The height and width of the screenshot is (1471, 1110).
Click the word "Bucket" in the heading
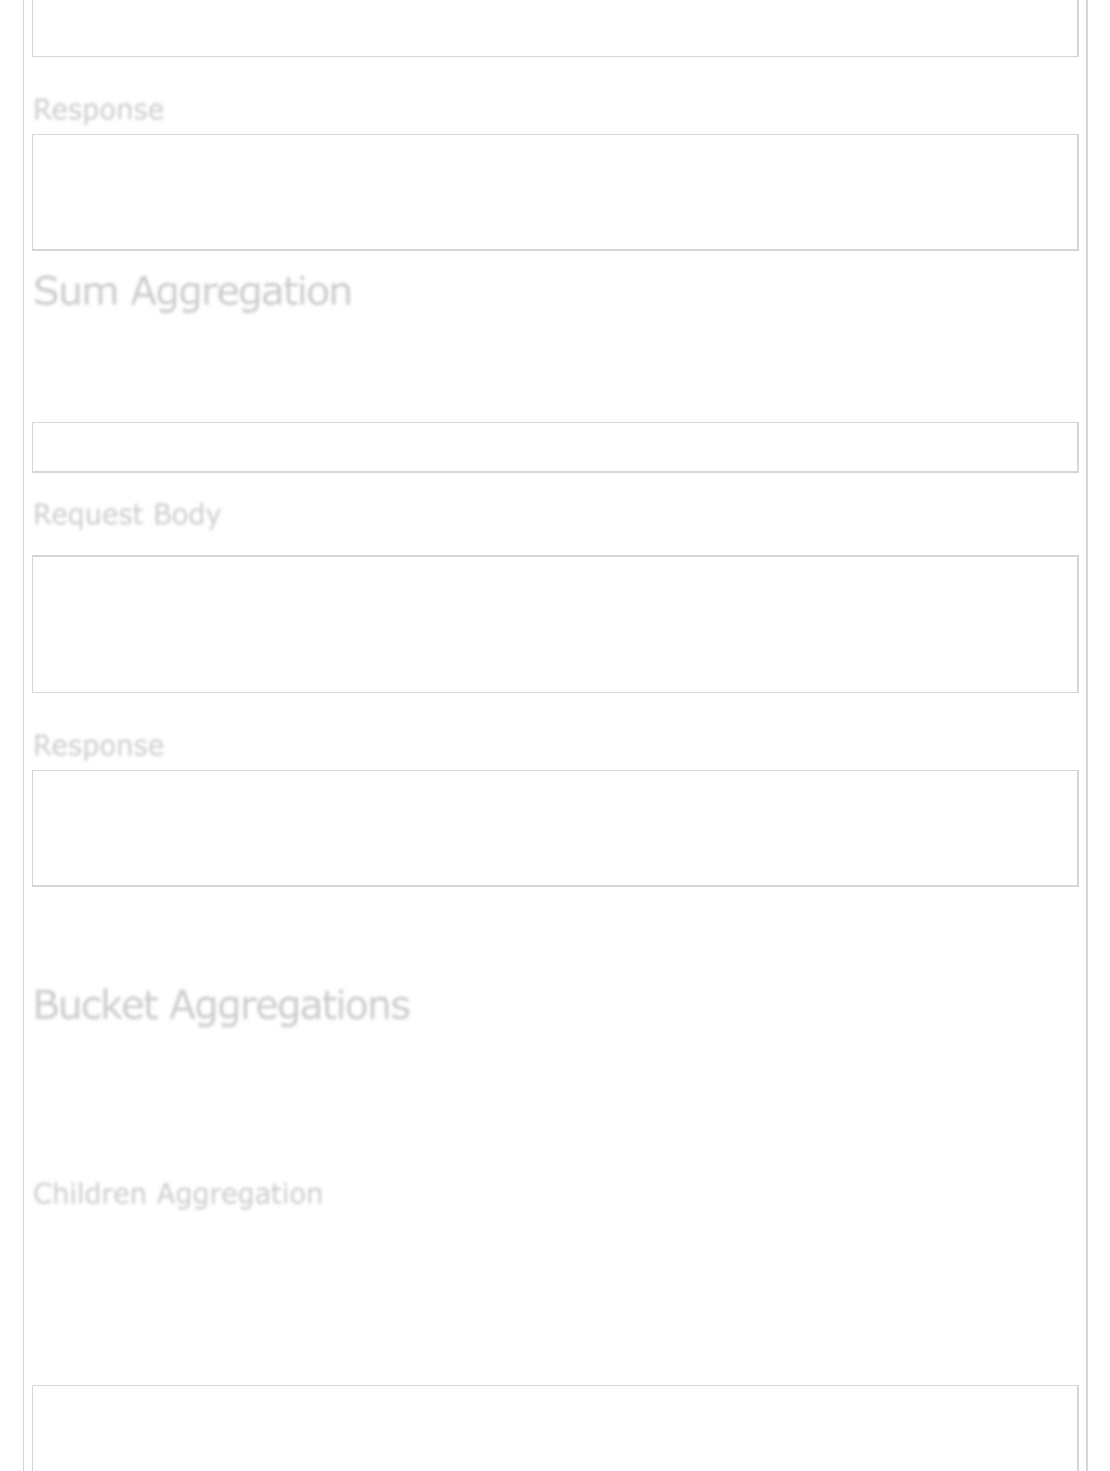pyautogui.click(x=95, y=1005)
